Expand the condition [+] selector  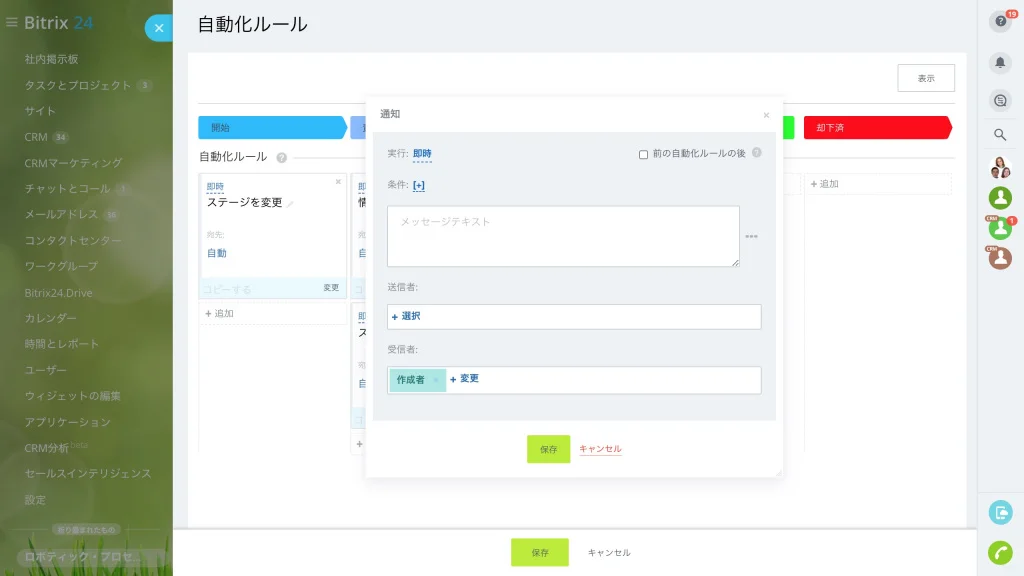pos(419,185)
